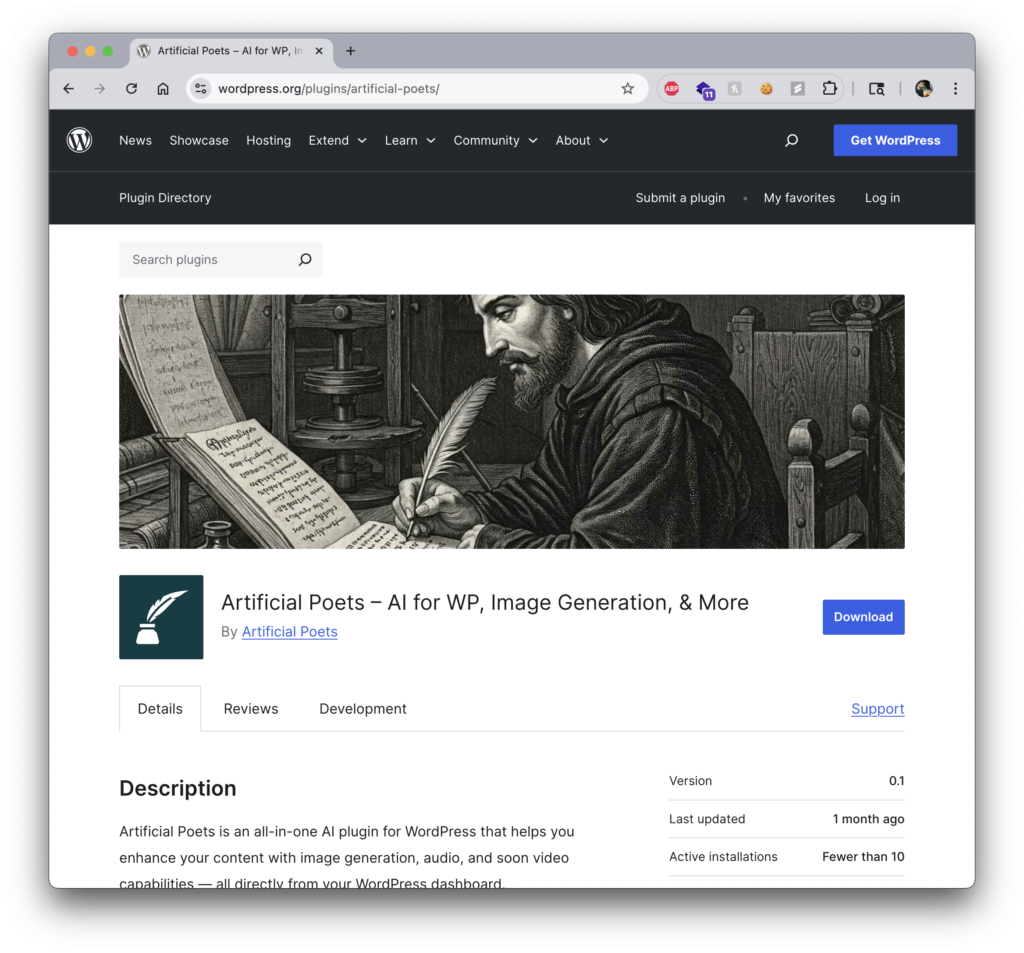Open the AdBlock Plus extension icon
Image resolution: width=1024 pixels, height=953 pixels.
(x=672, y=89)
